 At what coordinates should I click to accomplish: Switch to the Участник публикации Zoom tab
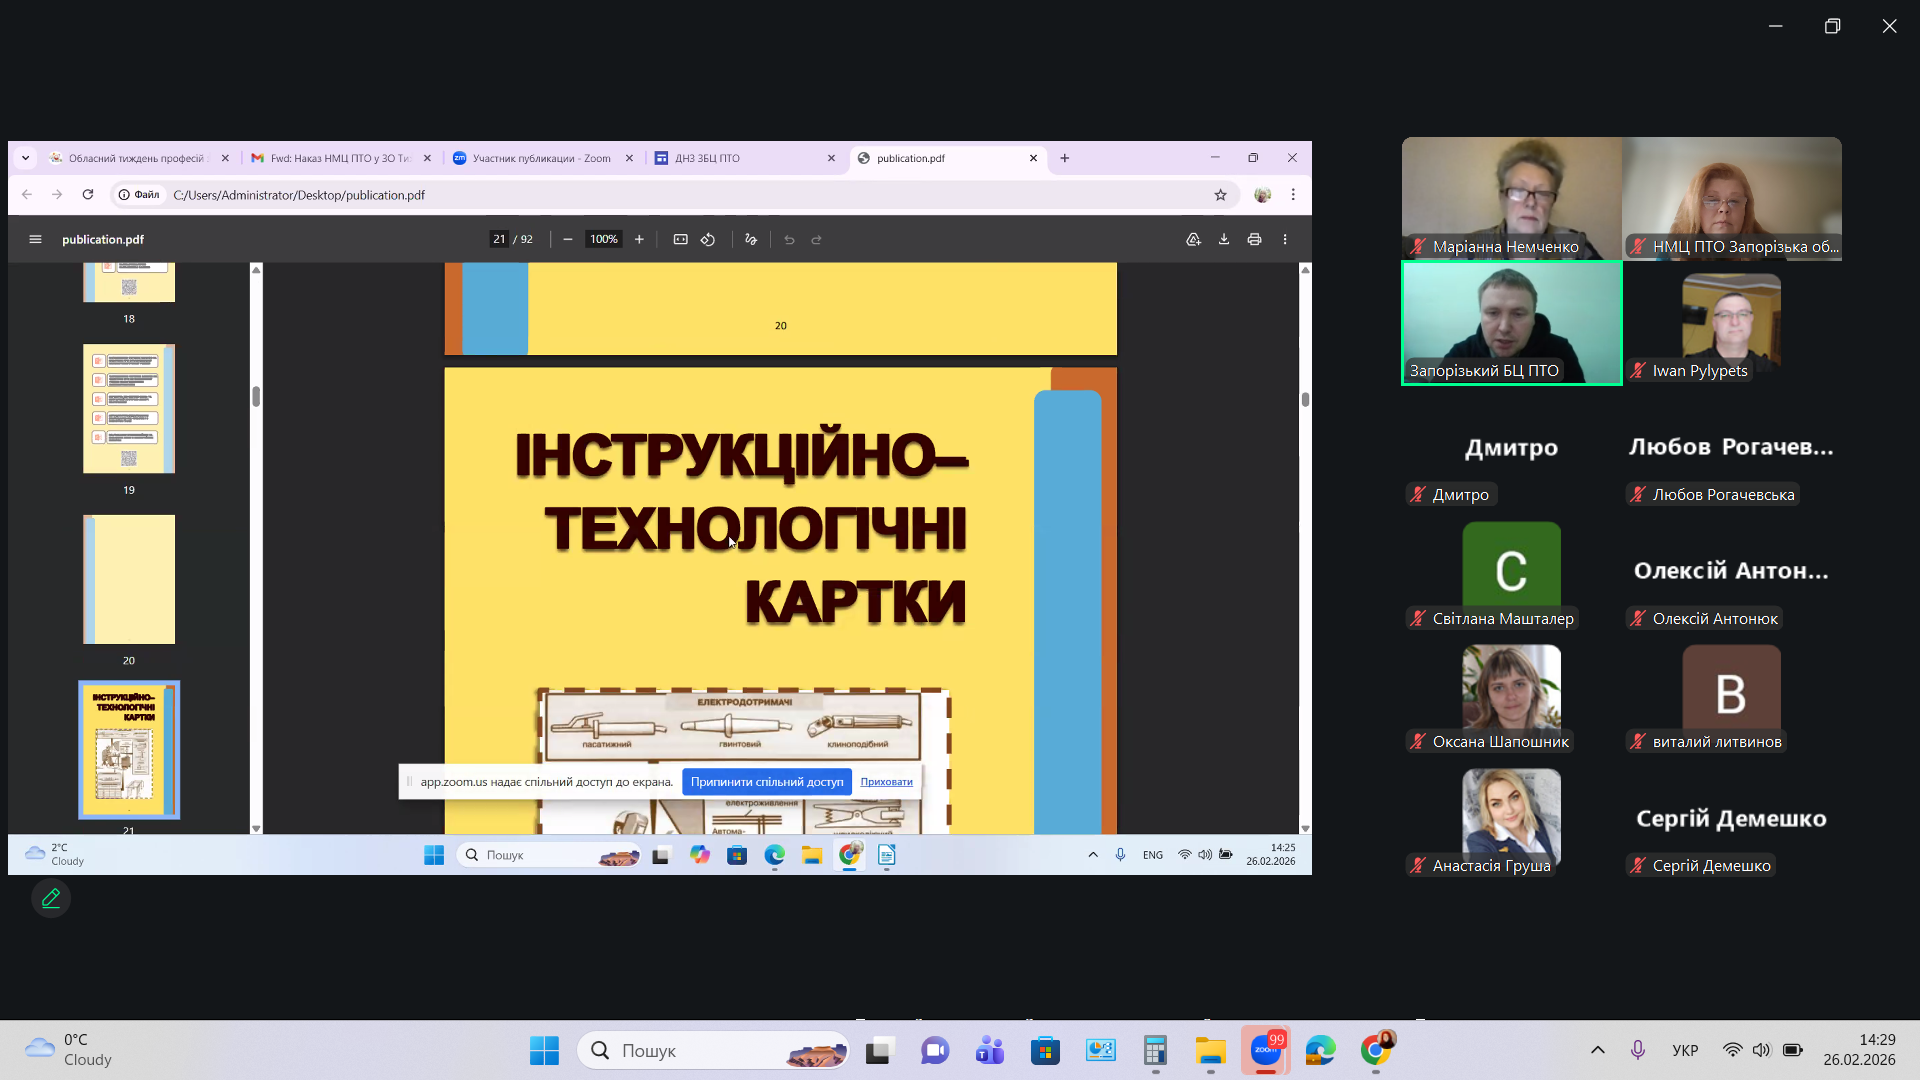coord(540,158)
